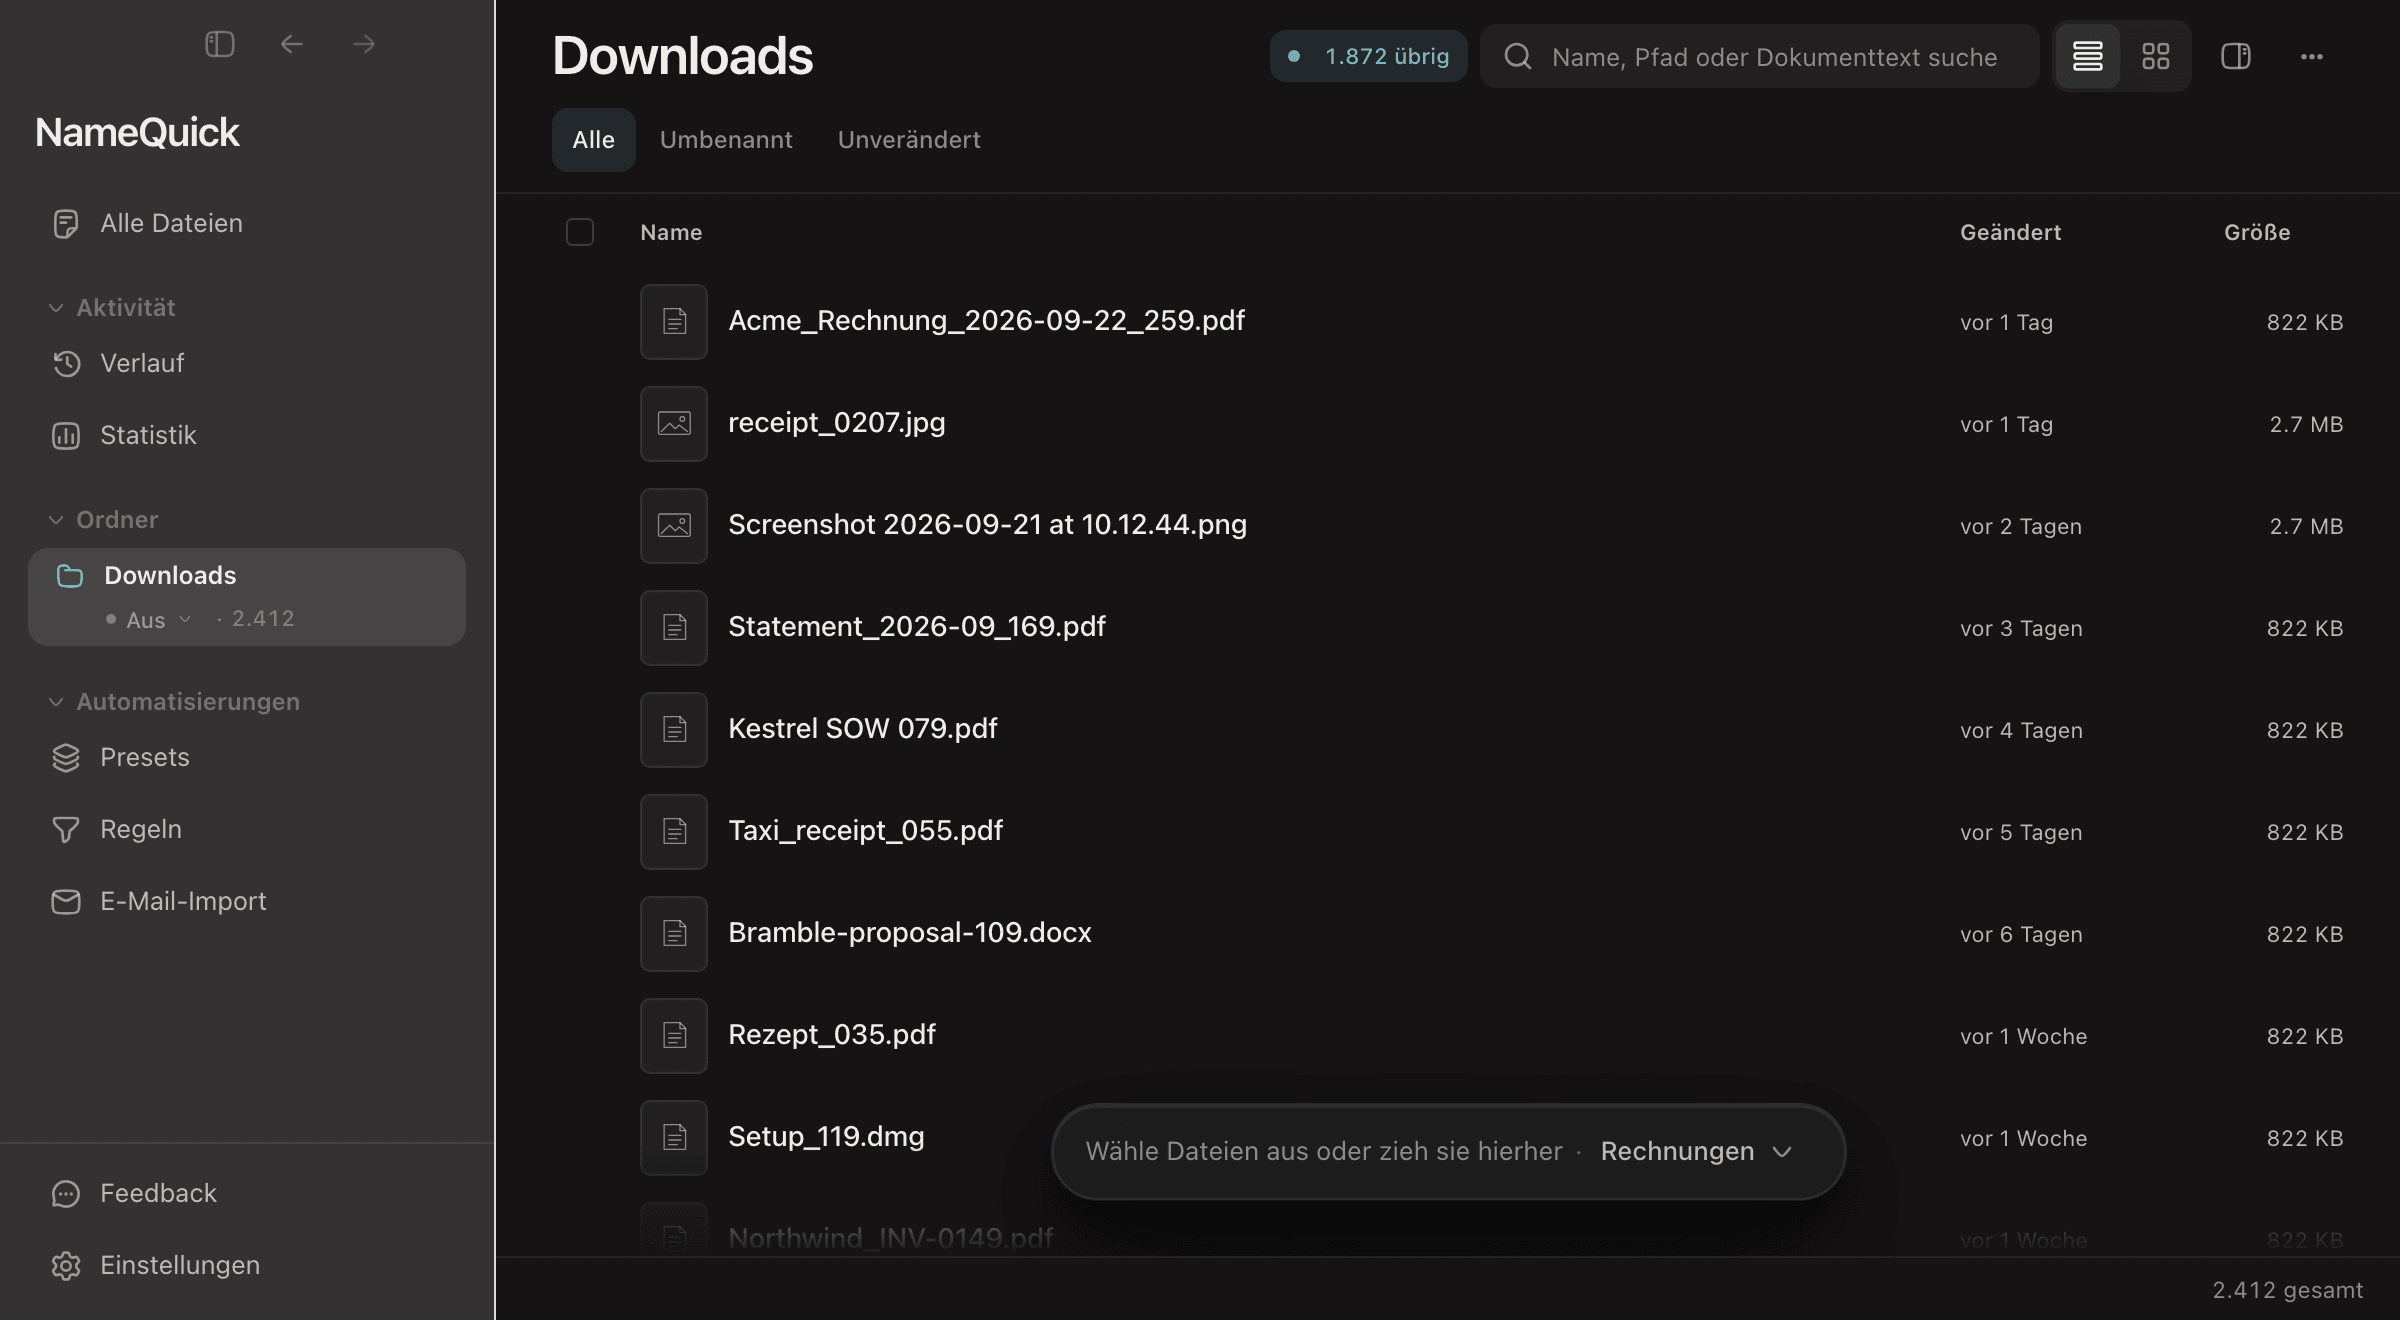
Task: Click document icon of Statement_2026-09_169.pdf
Action: 674,627
